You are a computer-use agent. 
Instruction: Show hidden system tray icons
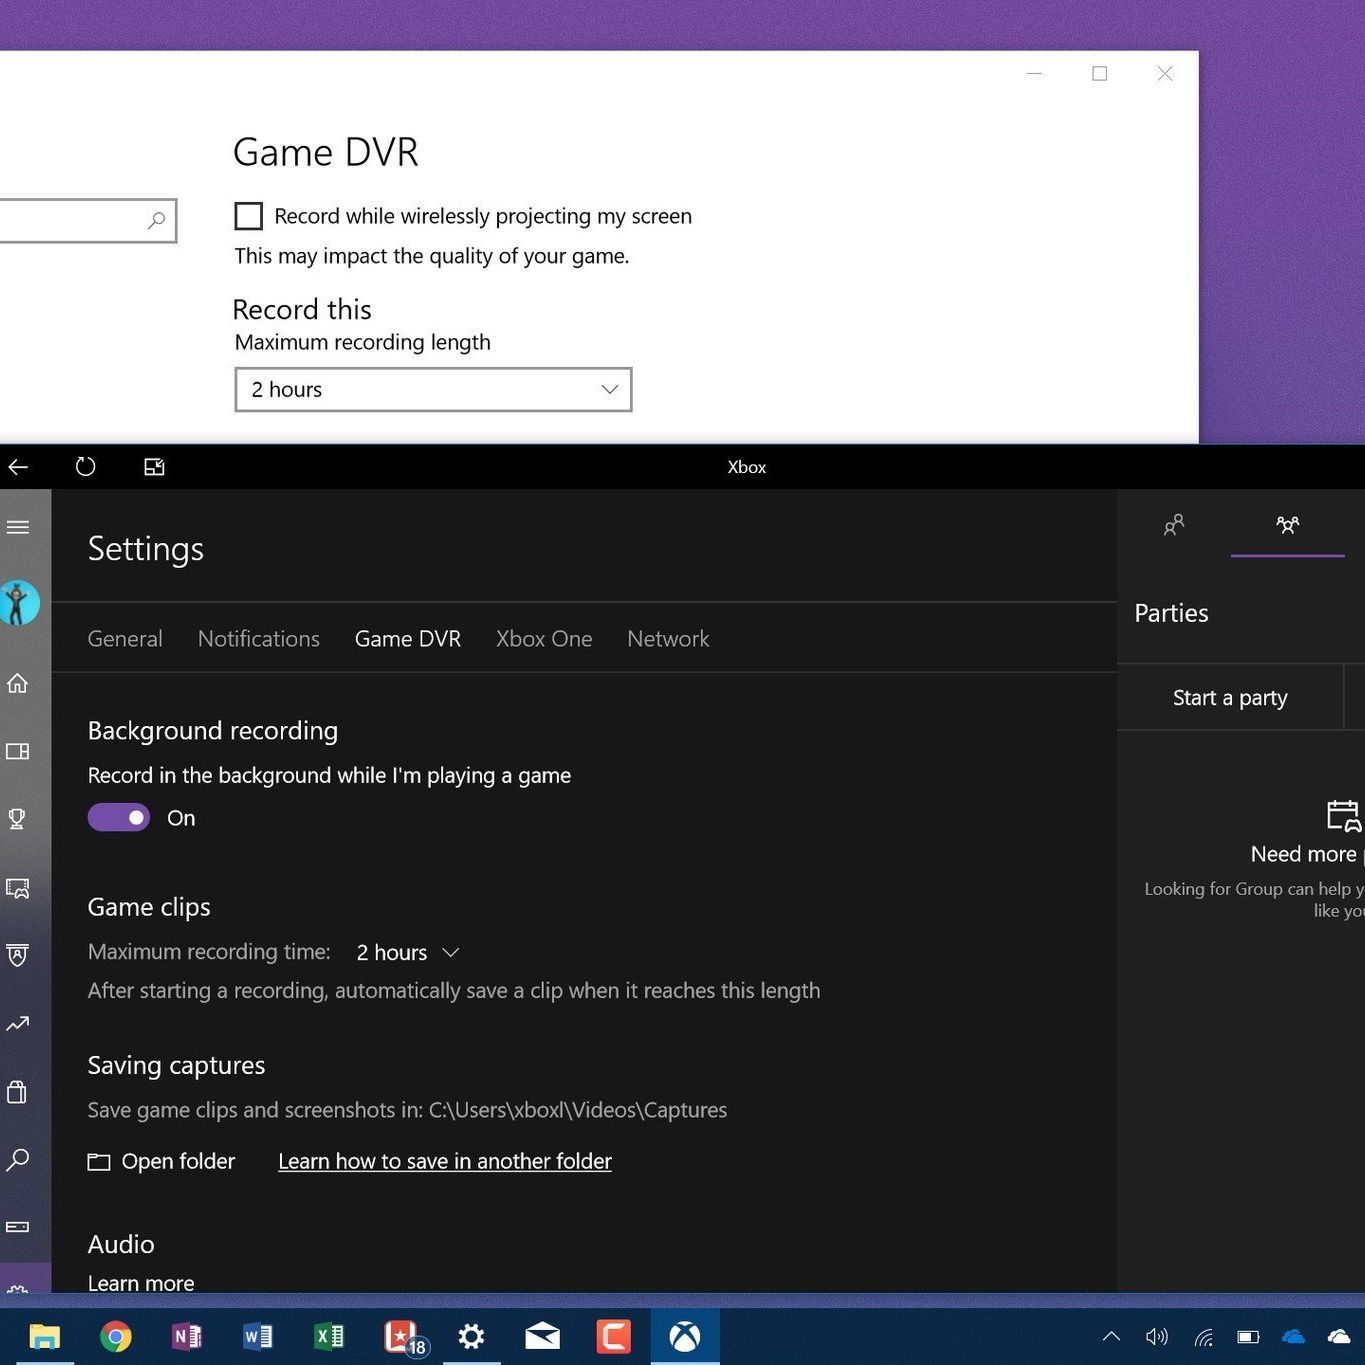(x=1111, y=1337)
